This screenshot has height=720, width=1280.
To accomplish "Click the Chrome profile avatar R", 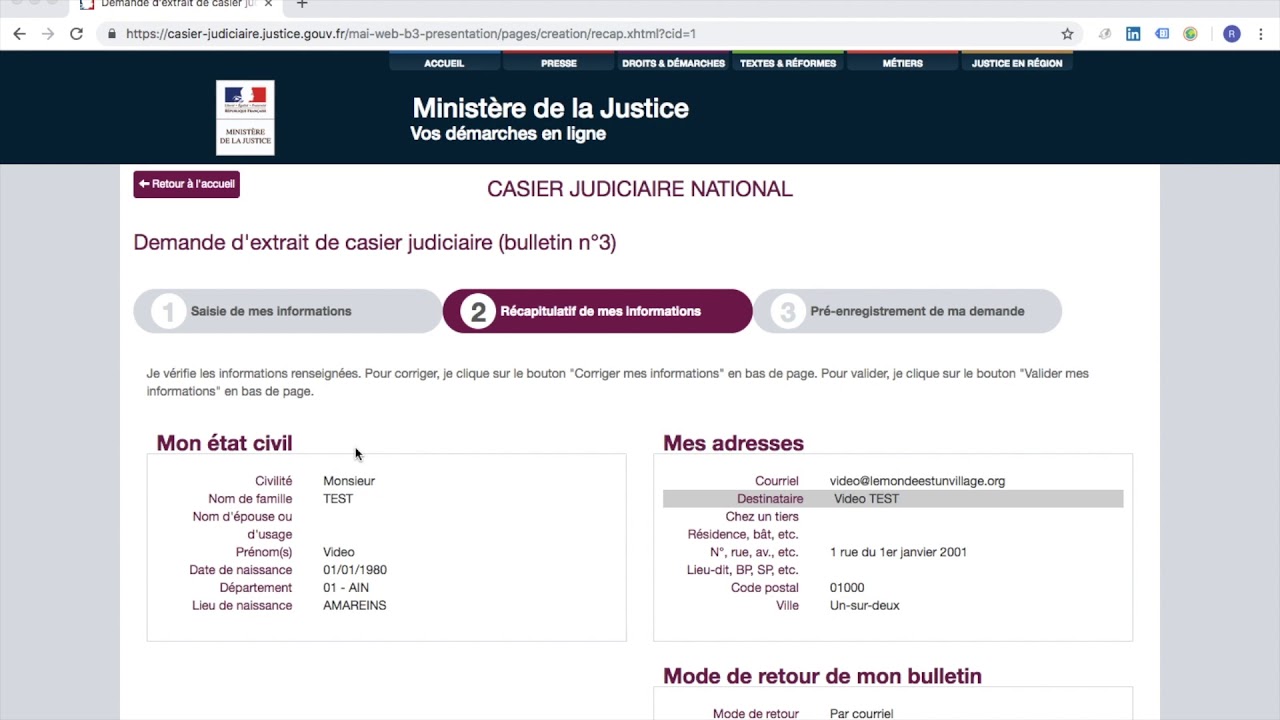I will point(1231,34).
